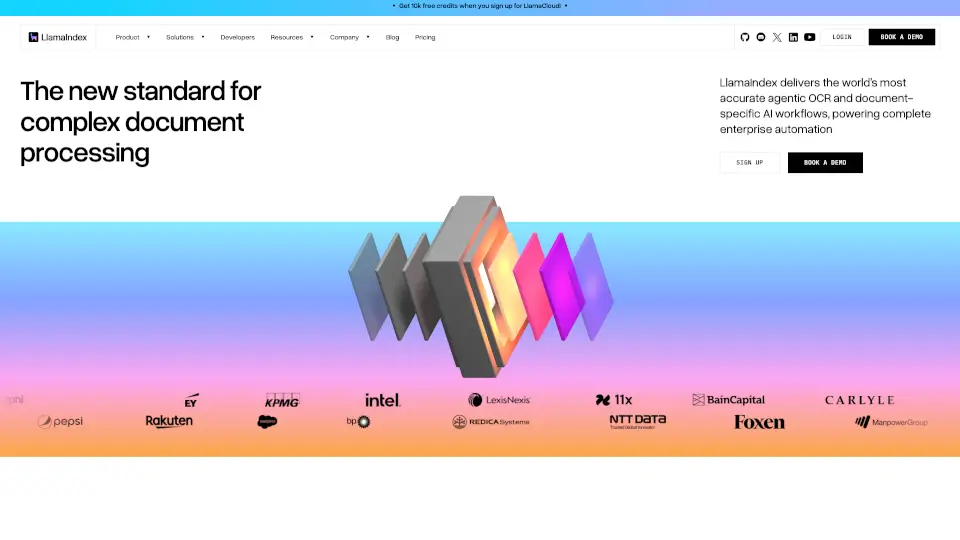The image size is (960, 540).
Task: Open the Company dropdown menu
Action: click(x=349, y=37)
